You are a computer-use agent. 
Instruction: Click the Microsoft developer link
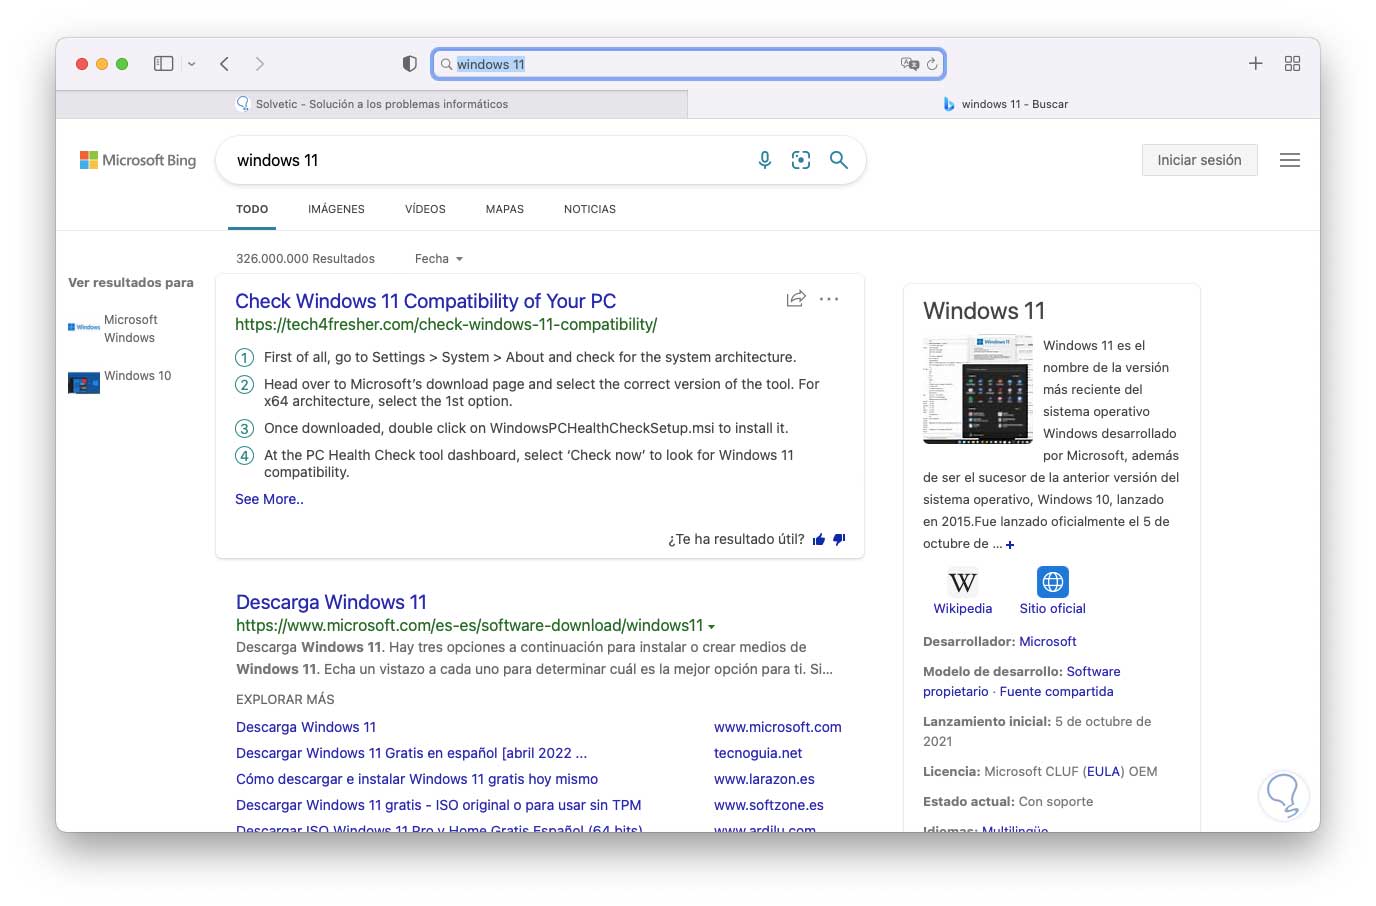1048,641
